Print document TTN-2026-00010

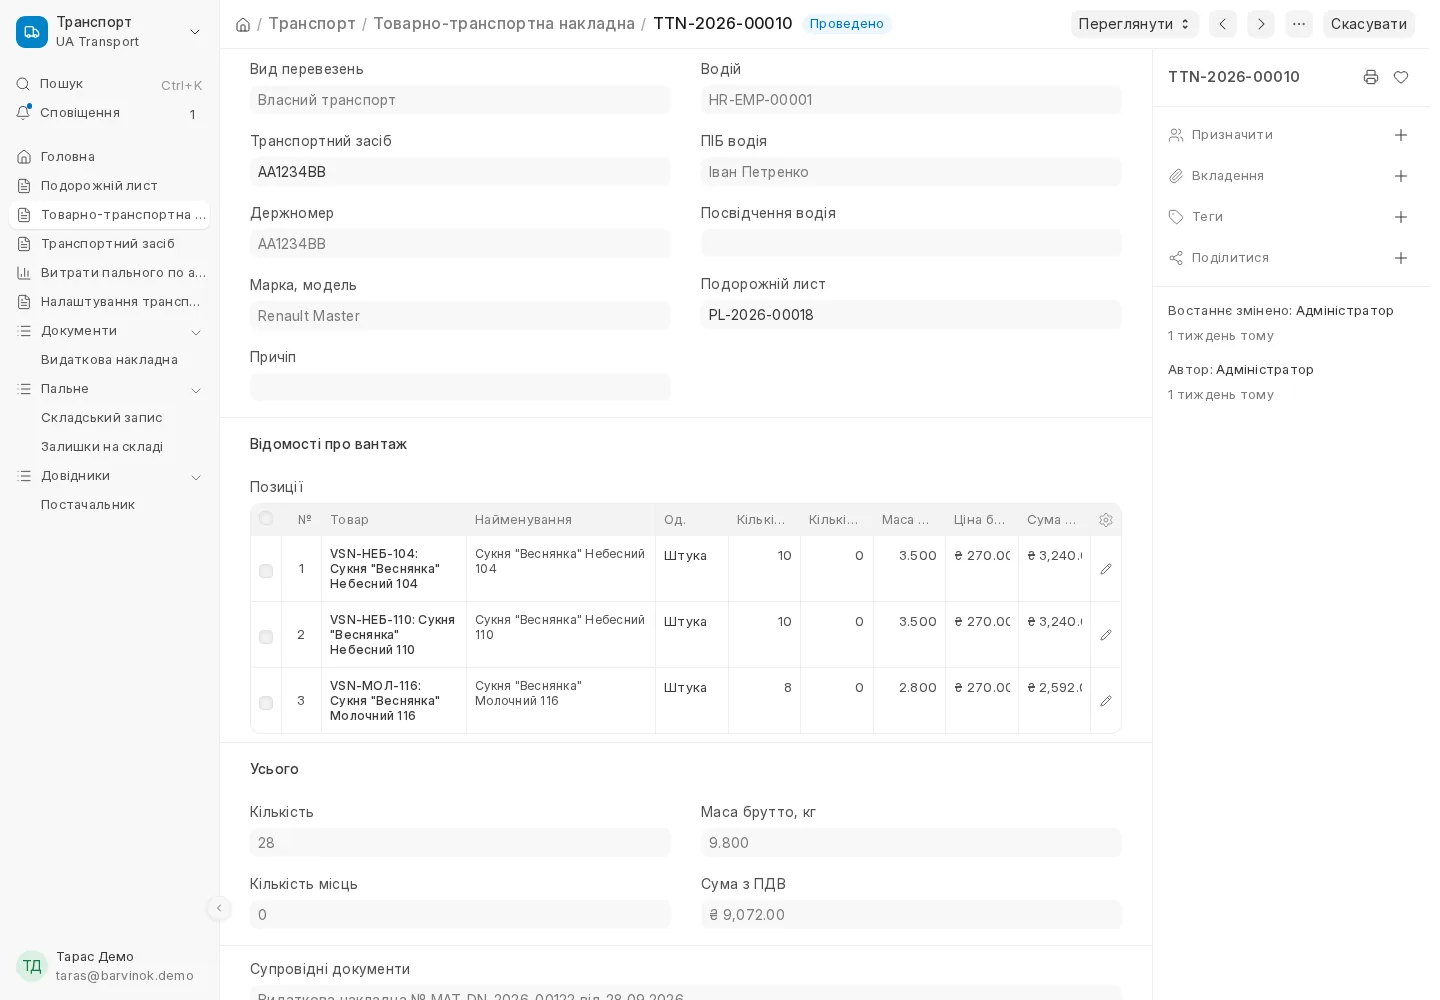1371,77
